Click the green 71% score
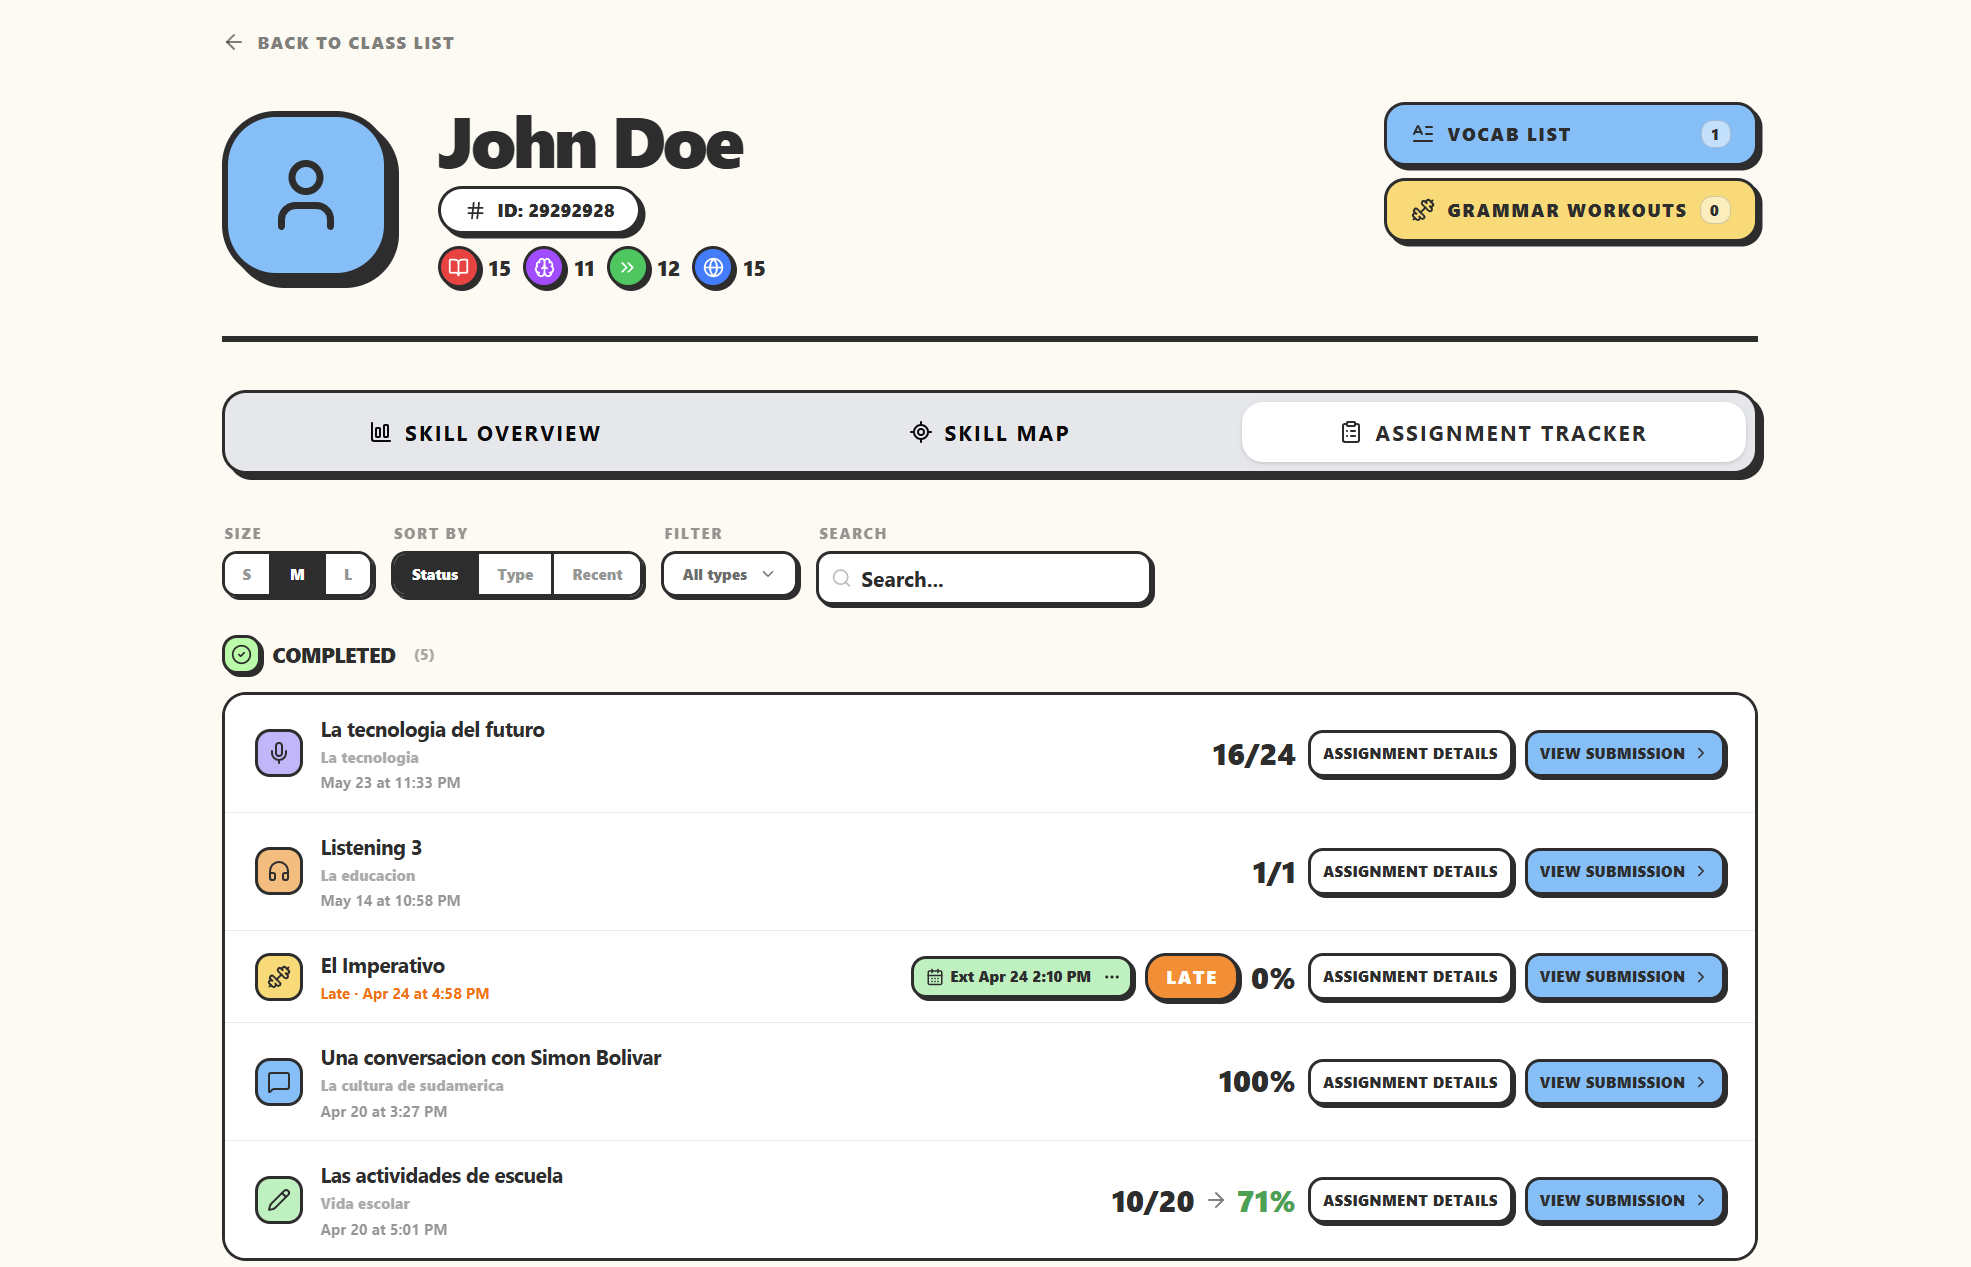The width and height of the screenshot is (1971, 1267). [1266, 1201]
